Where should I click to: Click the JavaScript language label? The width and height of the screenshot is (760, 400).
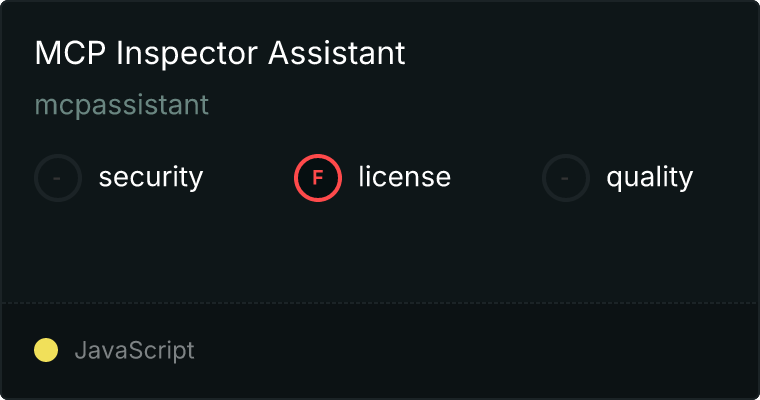[135, 351]
